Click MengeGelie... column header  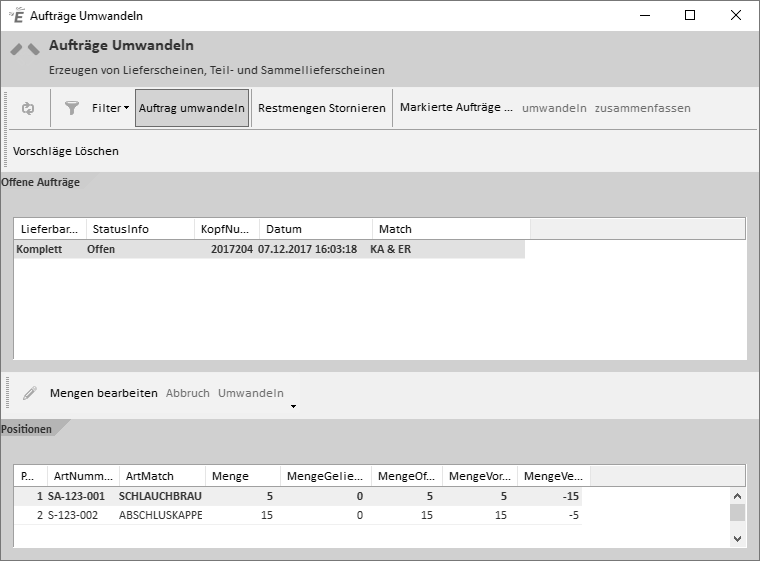[326, 476]
